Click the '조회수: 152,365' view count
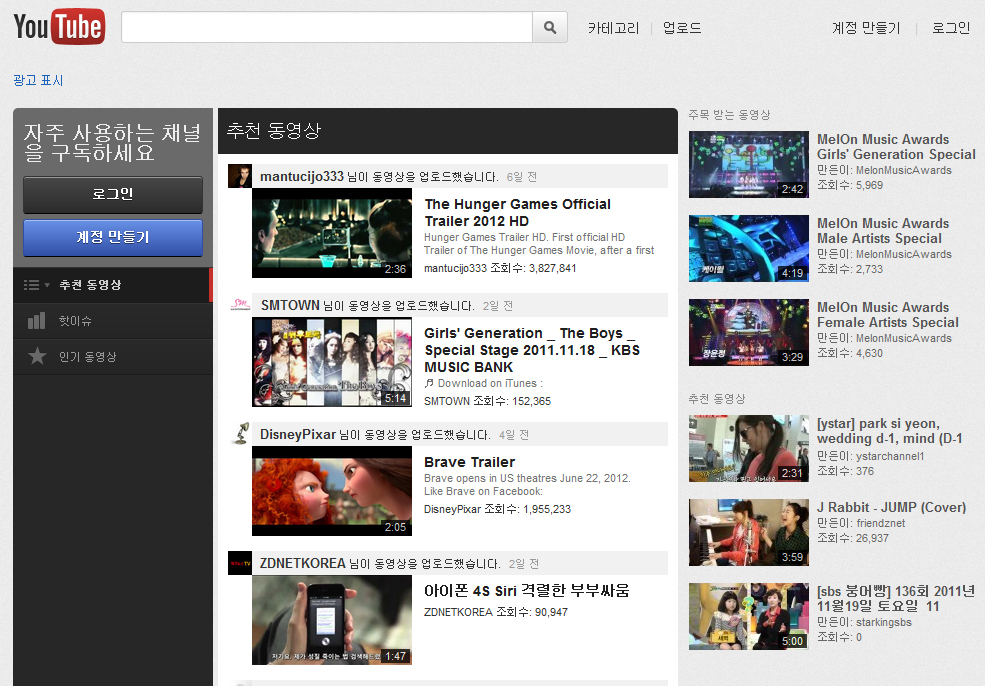985x686 pixels. pyautogui.click(x=512, y=401)
